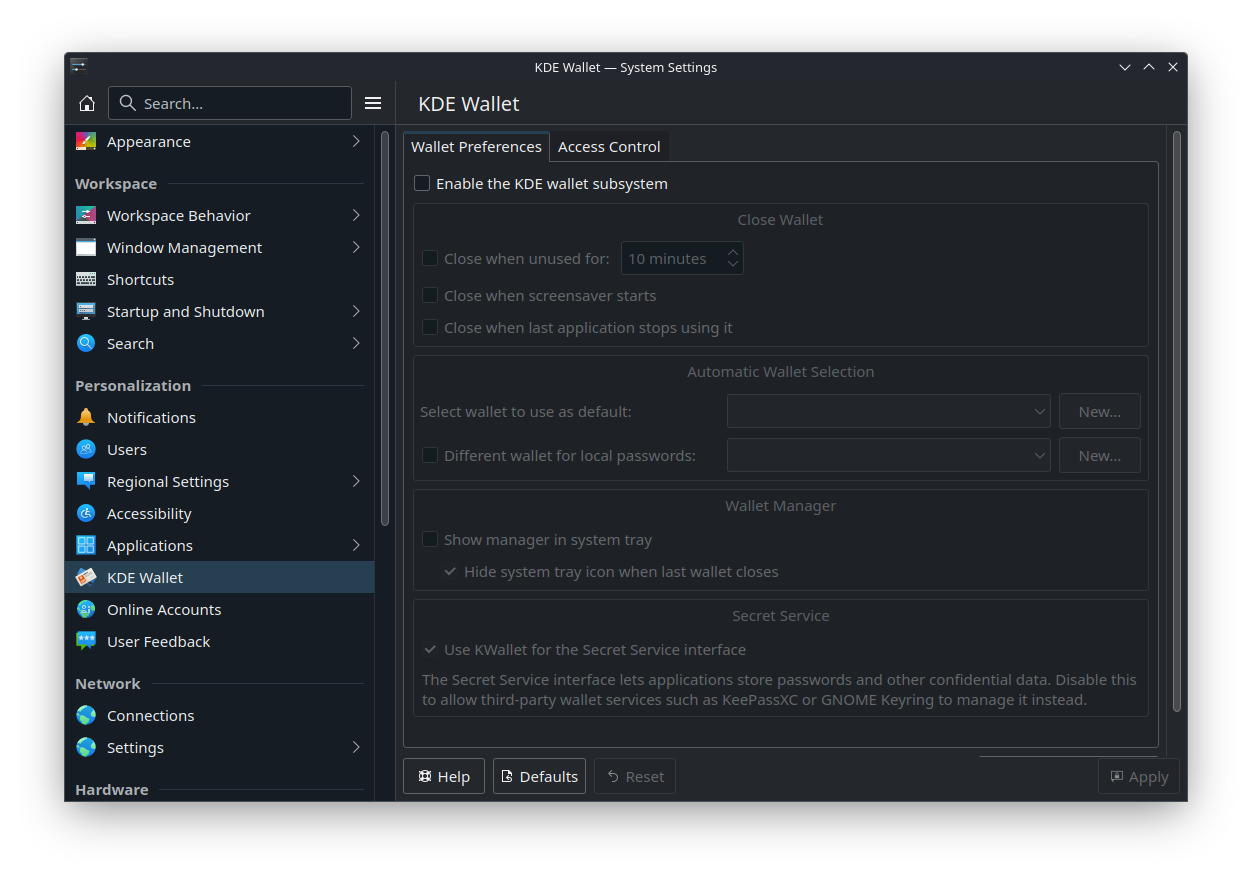This screenshot has height=878, width=1252.
Task: Open the hamburger menu button
Action: coord(373,103)
